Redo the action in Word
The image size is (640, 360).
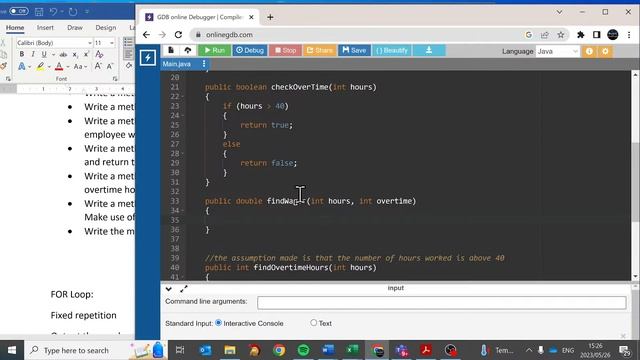(73, 11)
